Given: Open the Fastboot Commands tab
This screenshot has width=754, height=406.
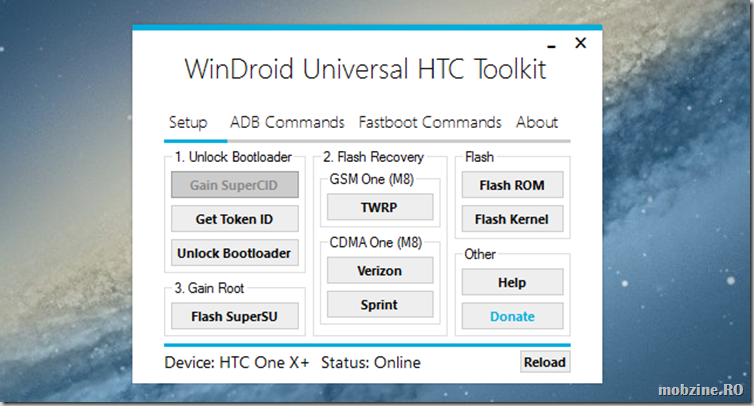Looking at the screenshot, I should pos(430,122).
